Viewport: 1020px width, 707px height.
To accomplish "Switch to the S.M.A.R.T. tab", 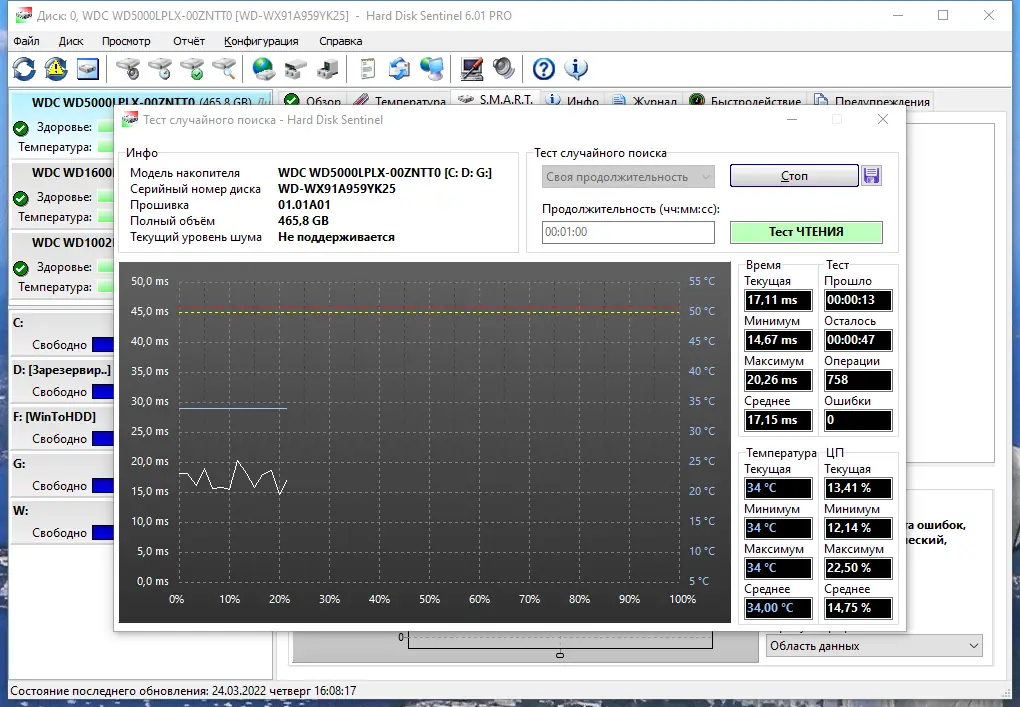I will (495, 100).
